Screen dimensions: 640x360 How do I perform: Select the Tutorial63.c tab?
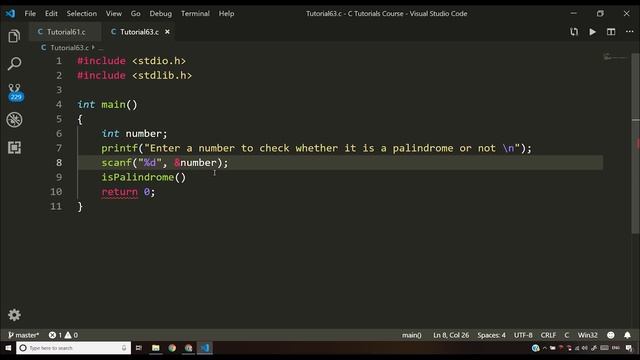pyautogui.click(x=139, y=32)
